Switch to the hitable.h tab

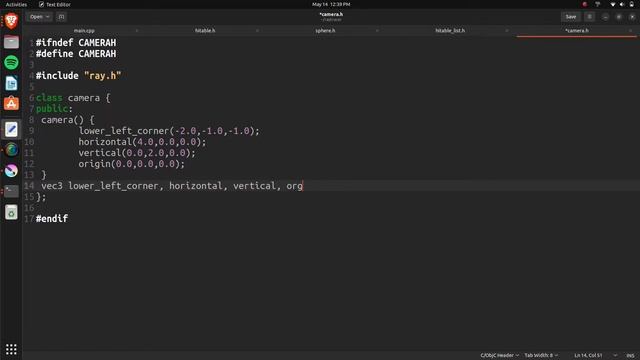coord(205,31)
